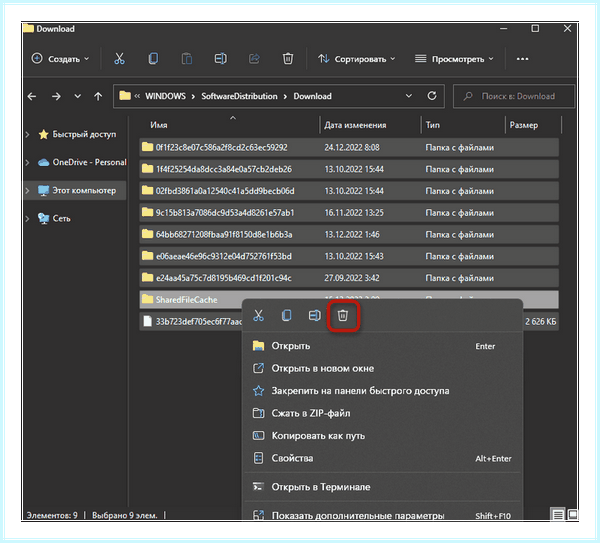
Task: Select folder 02fbd3861a0a12540c41a5dd9becb06d
Action: click(x=349, y=191)
